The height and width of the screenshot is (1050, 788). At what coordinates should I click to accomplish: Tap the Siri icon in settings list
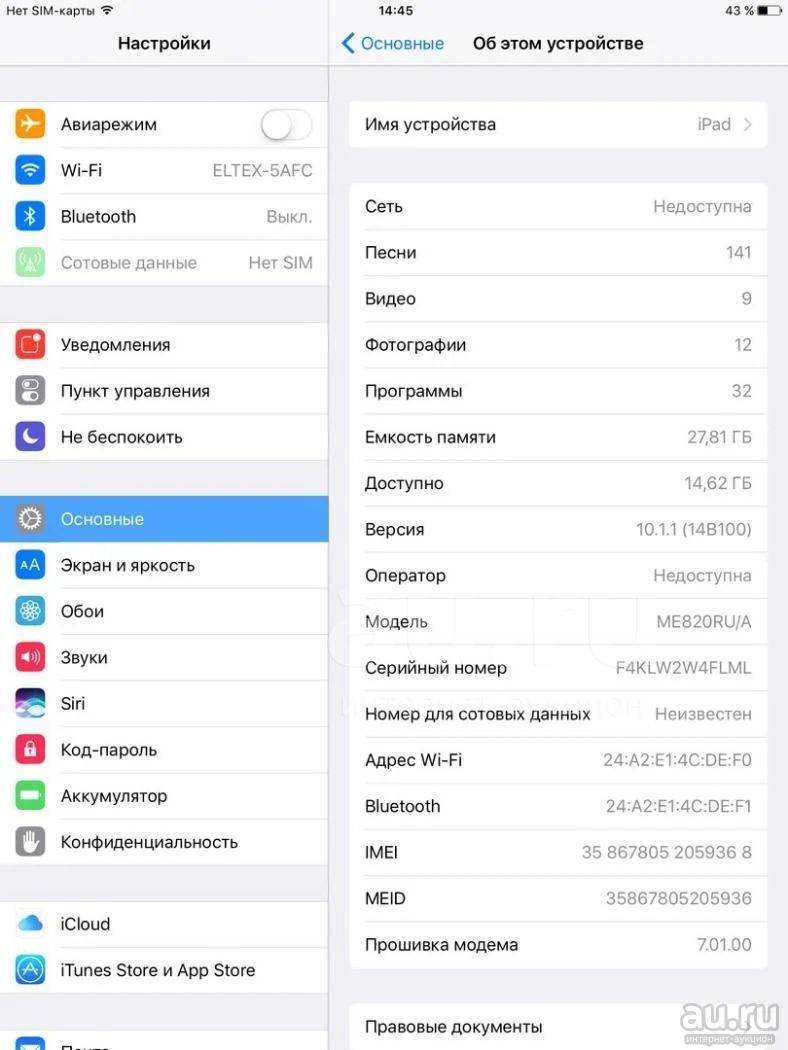(30, 703)
